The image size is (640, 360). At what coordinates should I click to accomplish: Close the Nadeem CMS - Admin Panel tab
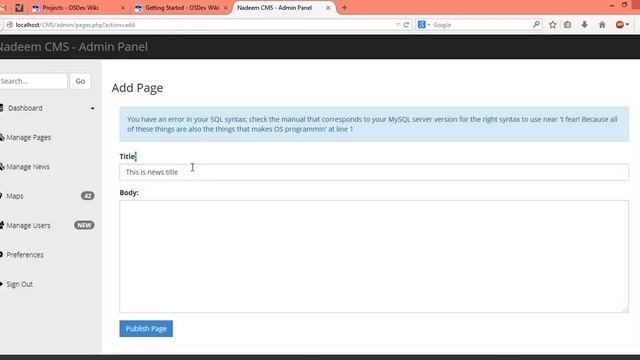[x=328, y=8]
